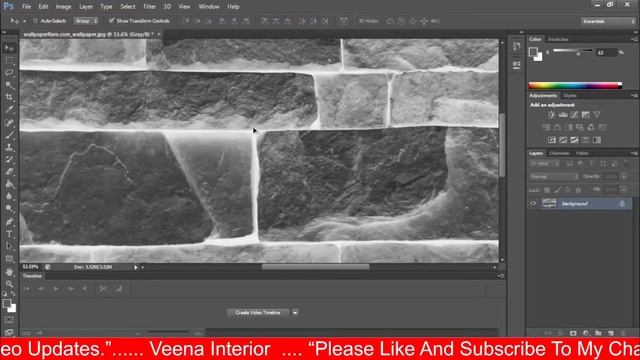The image size is (640, 360).
Task: Toggle lock image pixels
Action: click(557, 190)
